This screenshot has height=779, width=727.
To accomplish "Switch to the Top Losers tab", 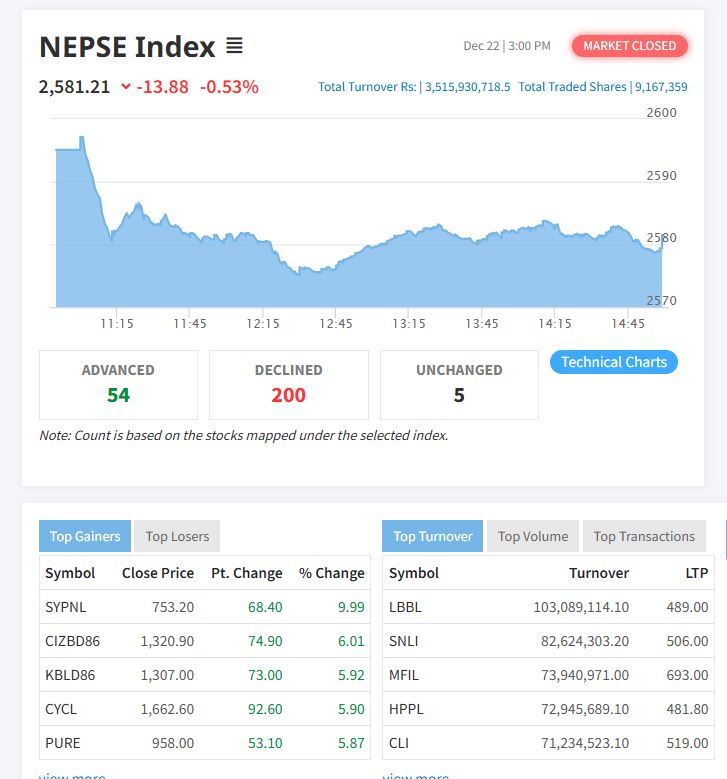I will click(177, 536).
